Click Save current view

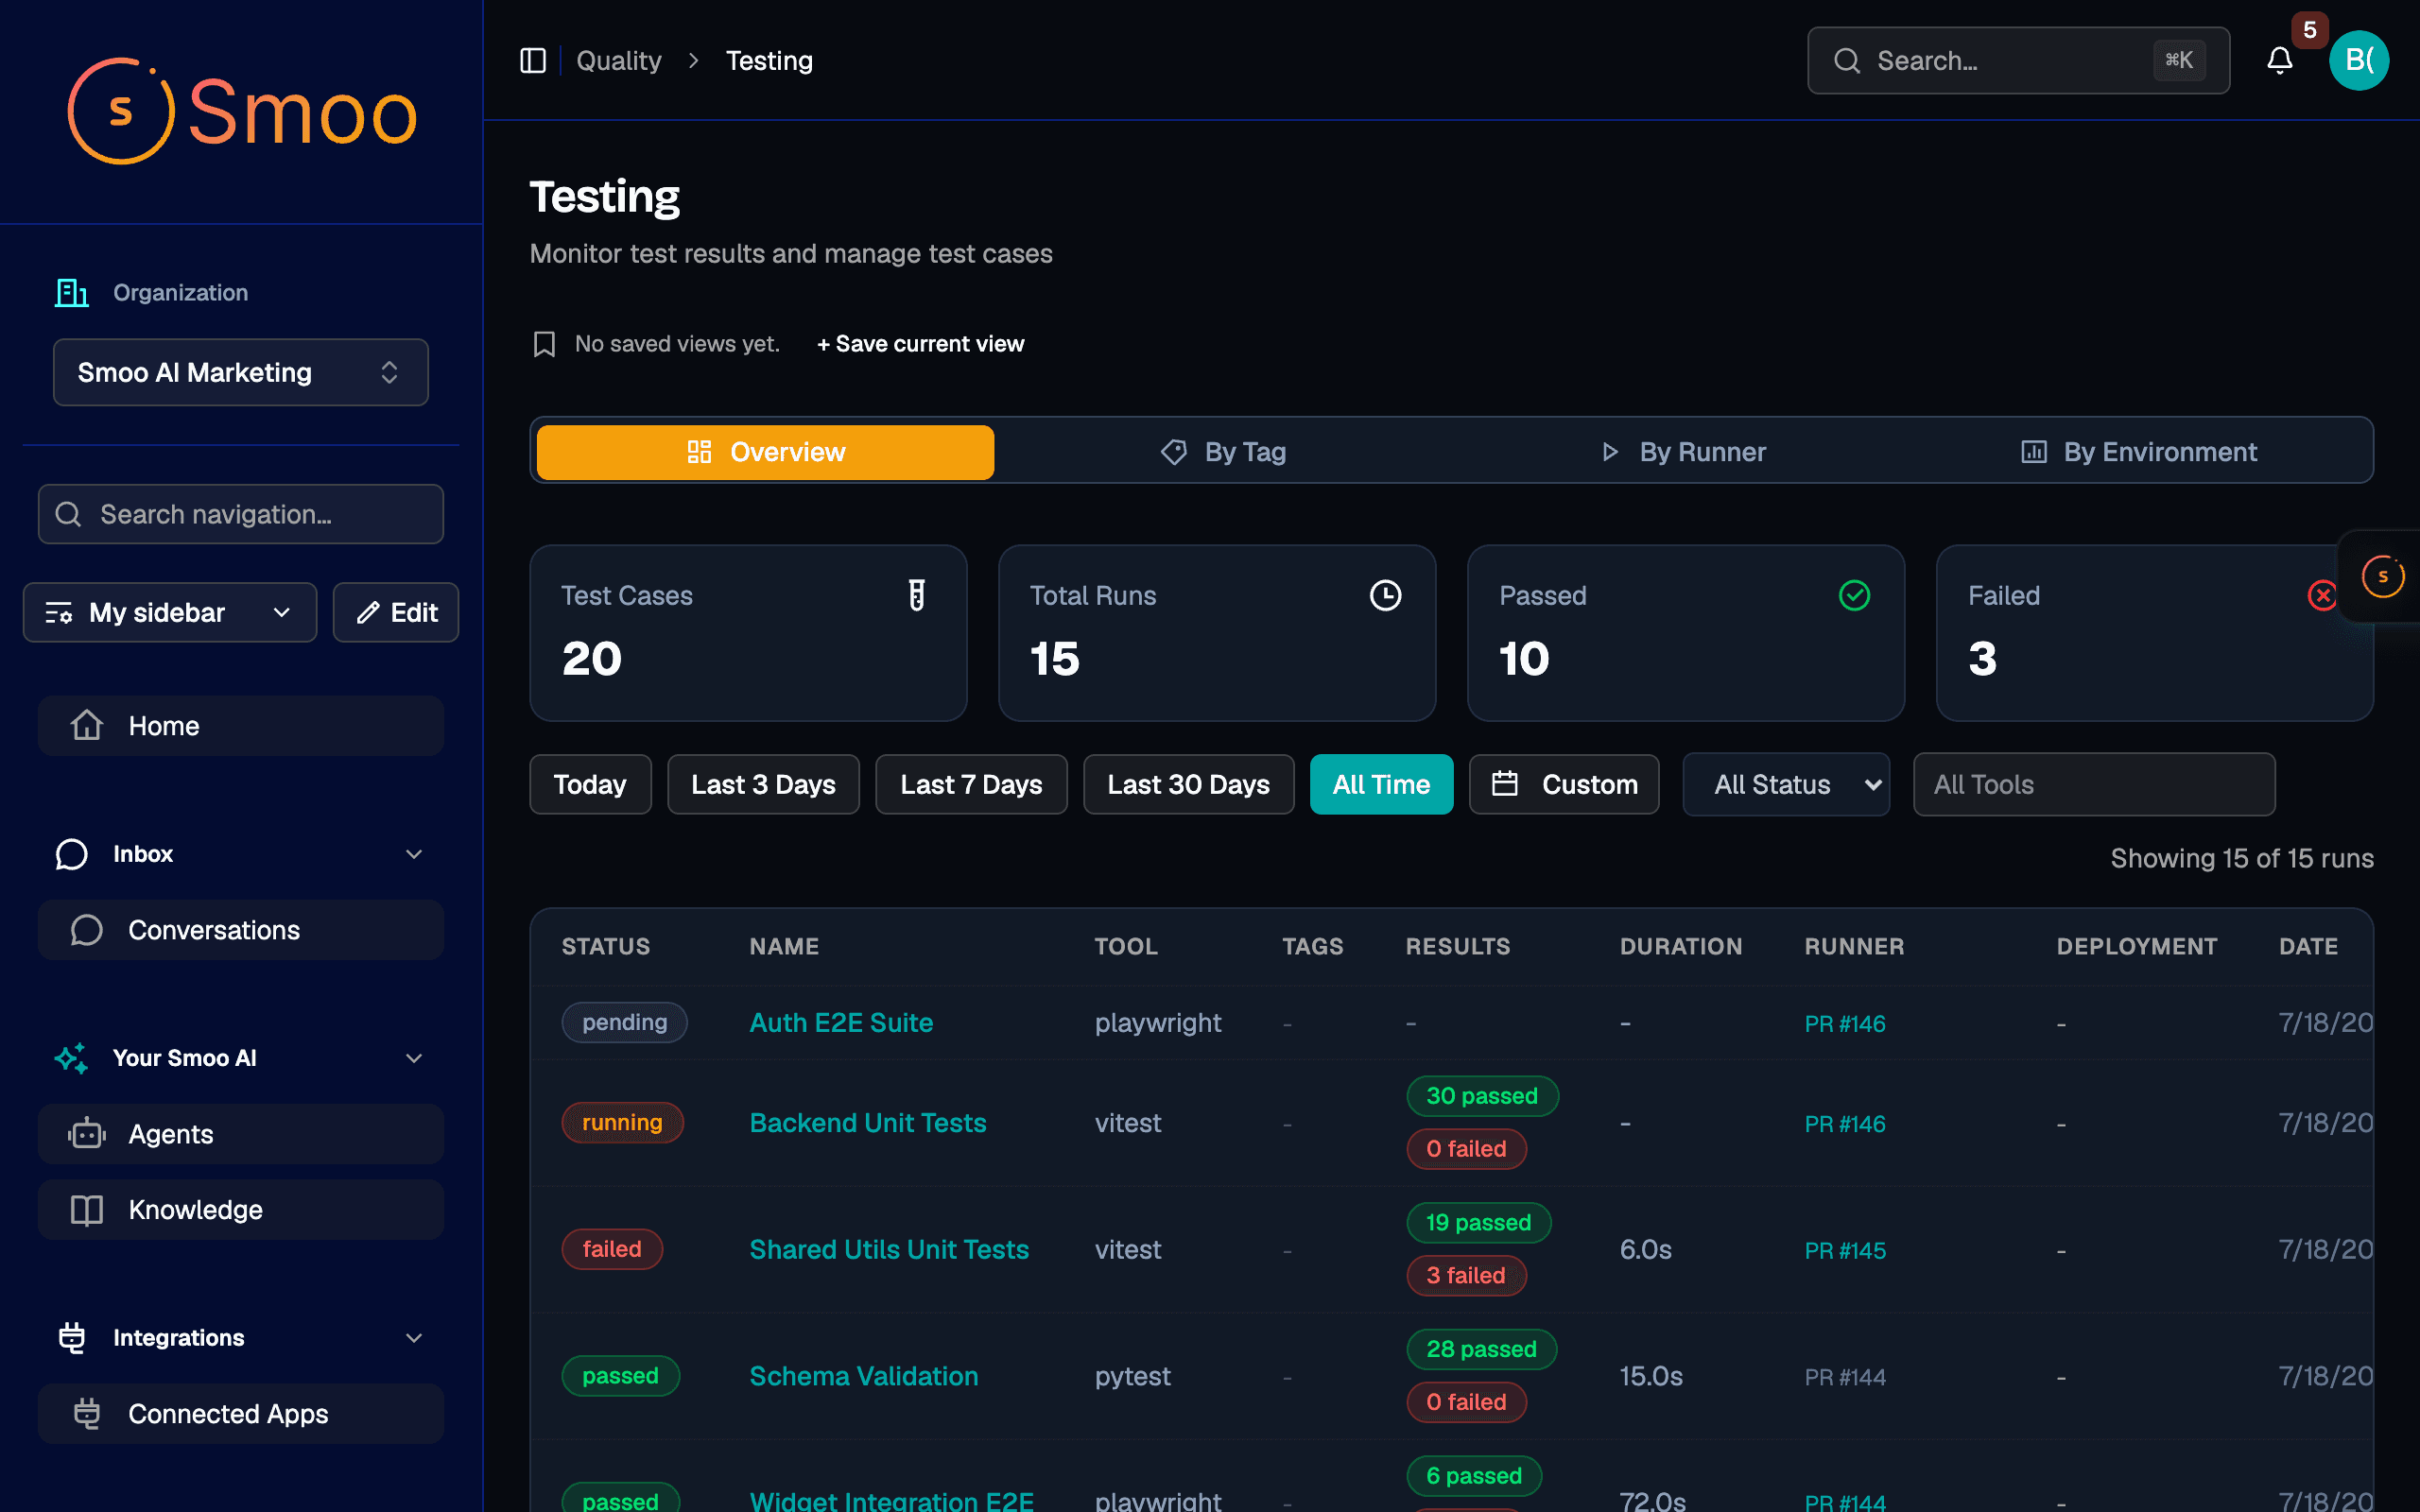(x=920, y=344)
